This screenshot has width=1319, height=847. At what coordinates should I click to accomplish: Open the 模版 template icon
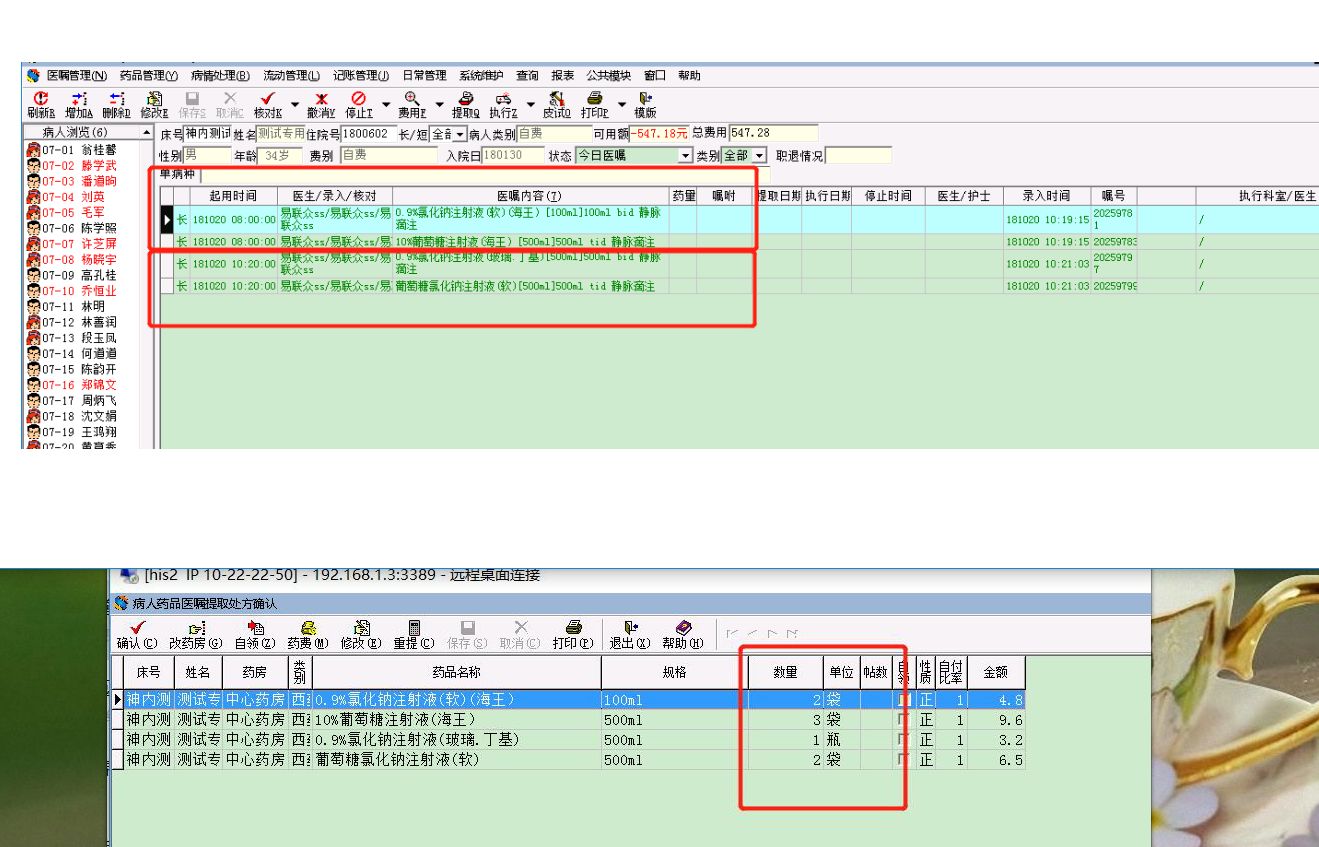pos(646,98)
